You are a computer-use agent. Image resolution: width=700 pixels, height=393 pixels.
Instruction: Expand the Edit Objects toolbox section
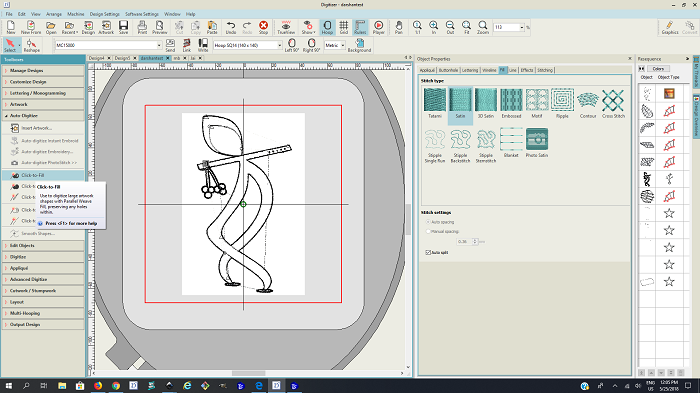[43, 246]
